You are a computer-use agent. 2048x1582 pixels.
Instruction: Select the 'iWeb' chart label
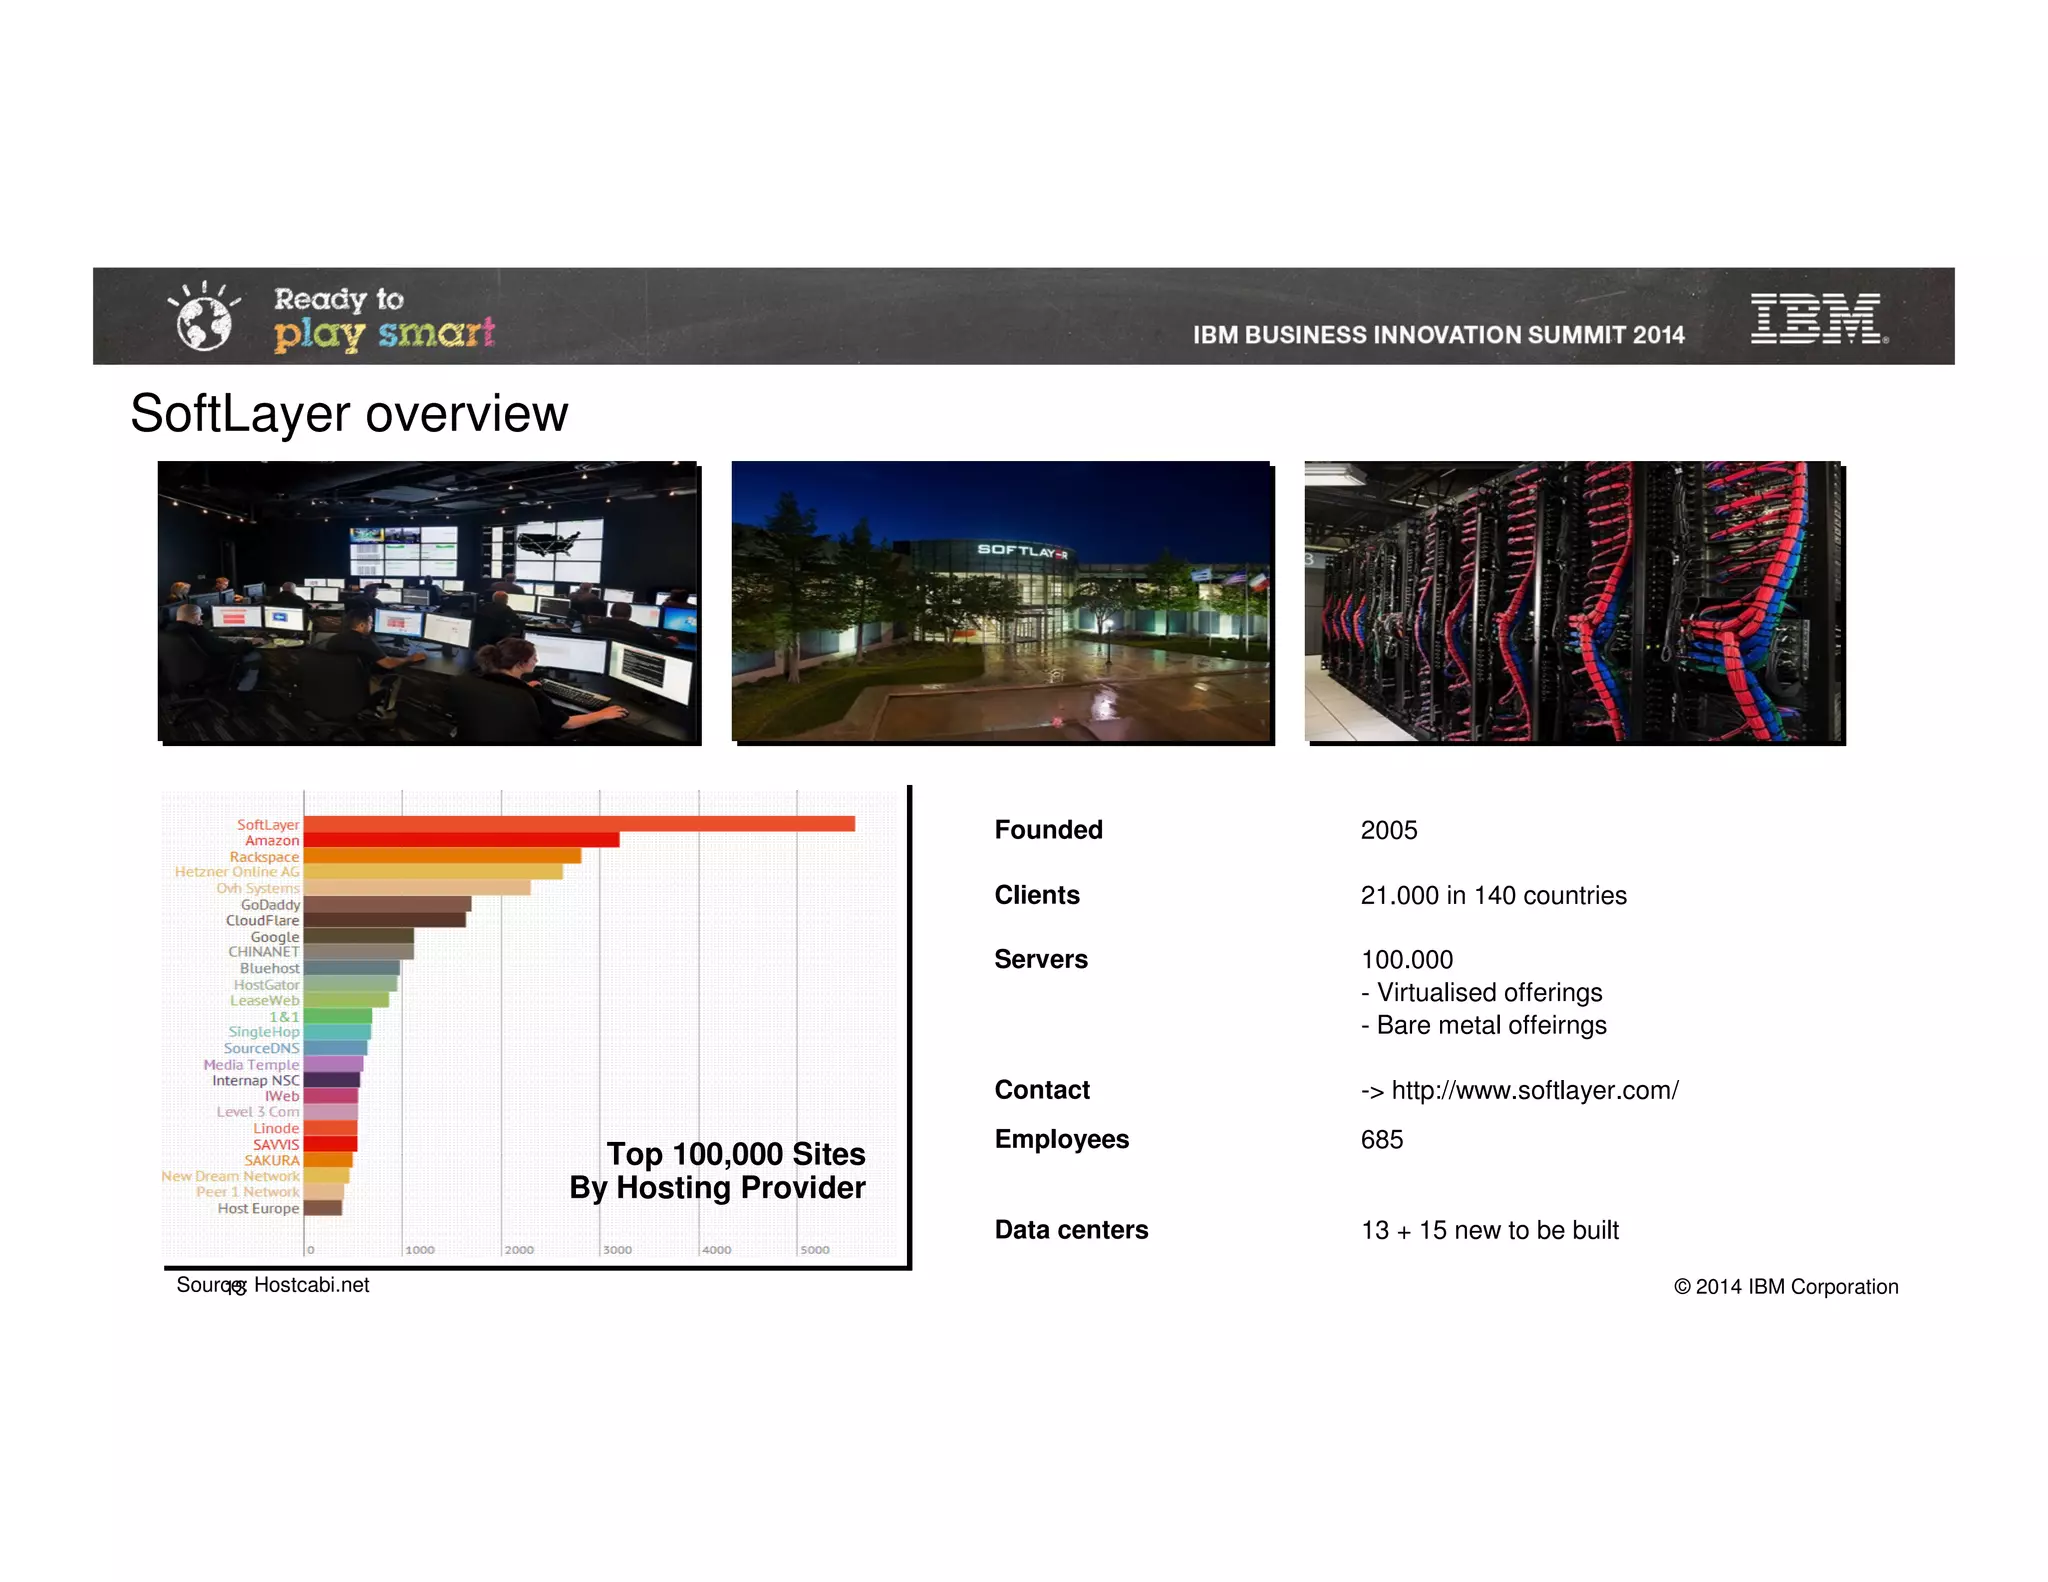coord(282,1096)
